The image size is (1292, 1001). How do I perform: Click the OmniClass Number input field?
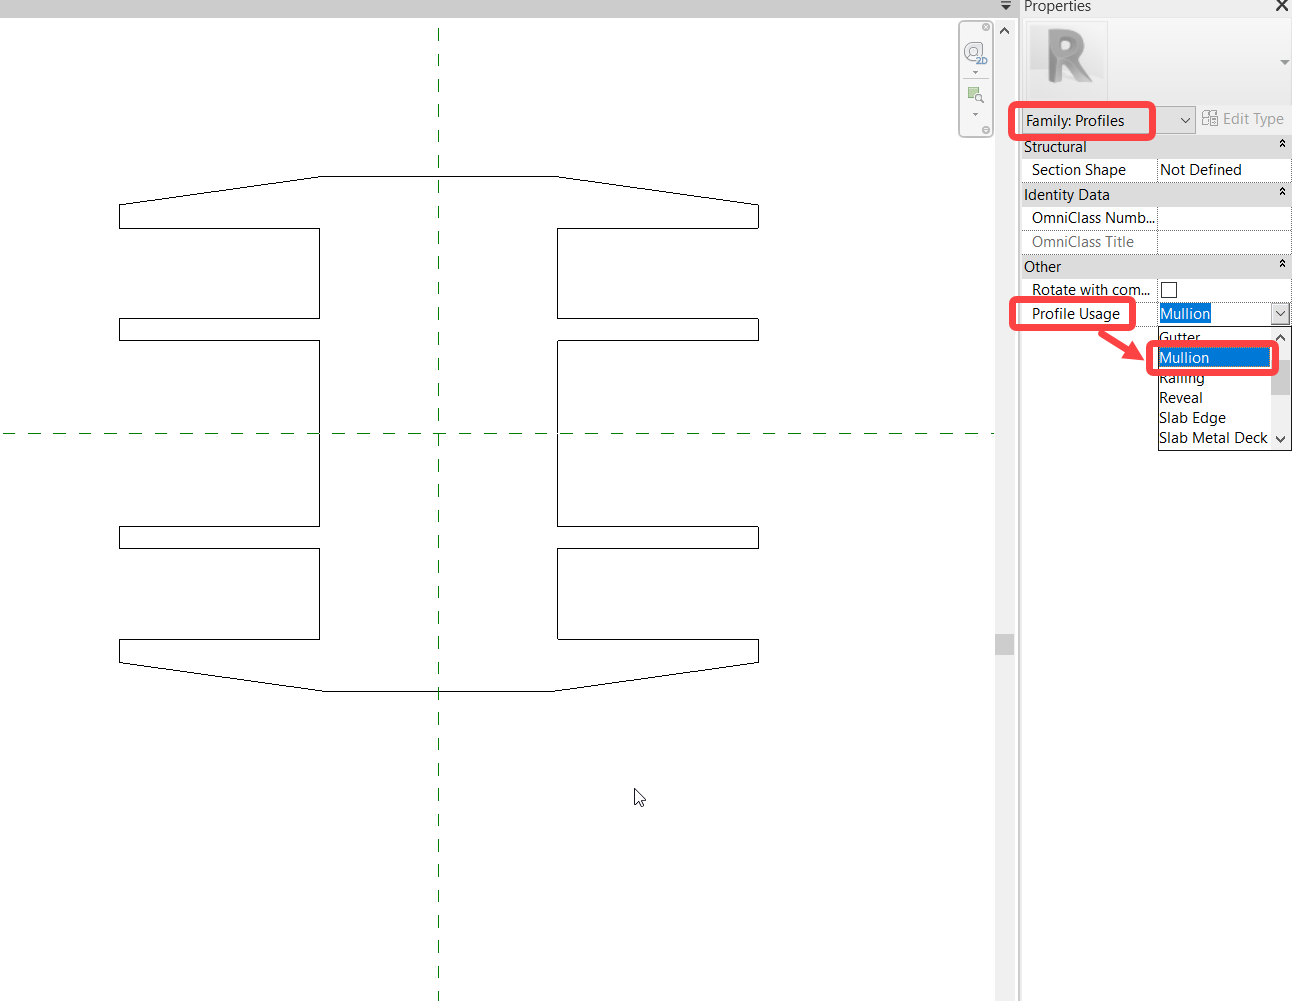[x=1222, y=217]
